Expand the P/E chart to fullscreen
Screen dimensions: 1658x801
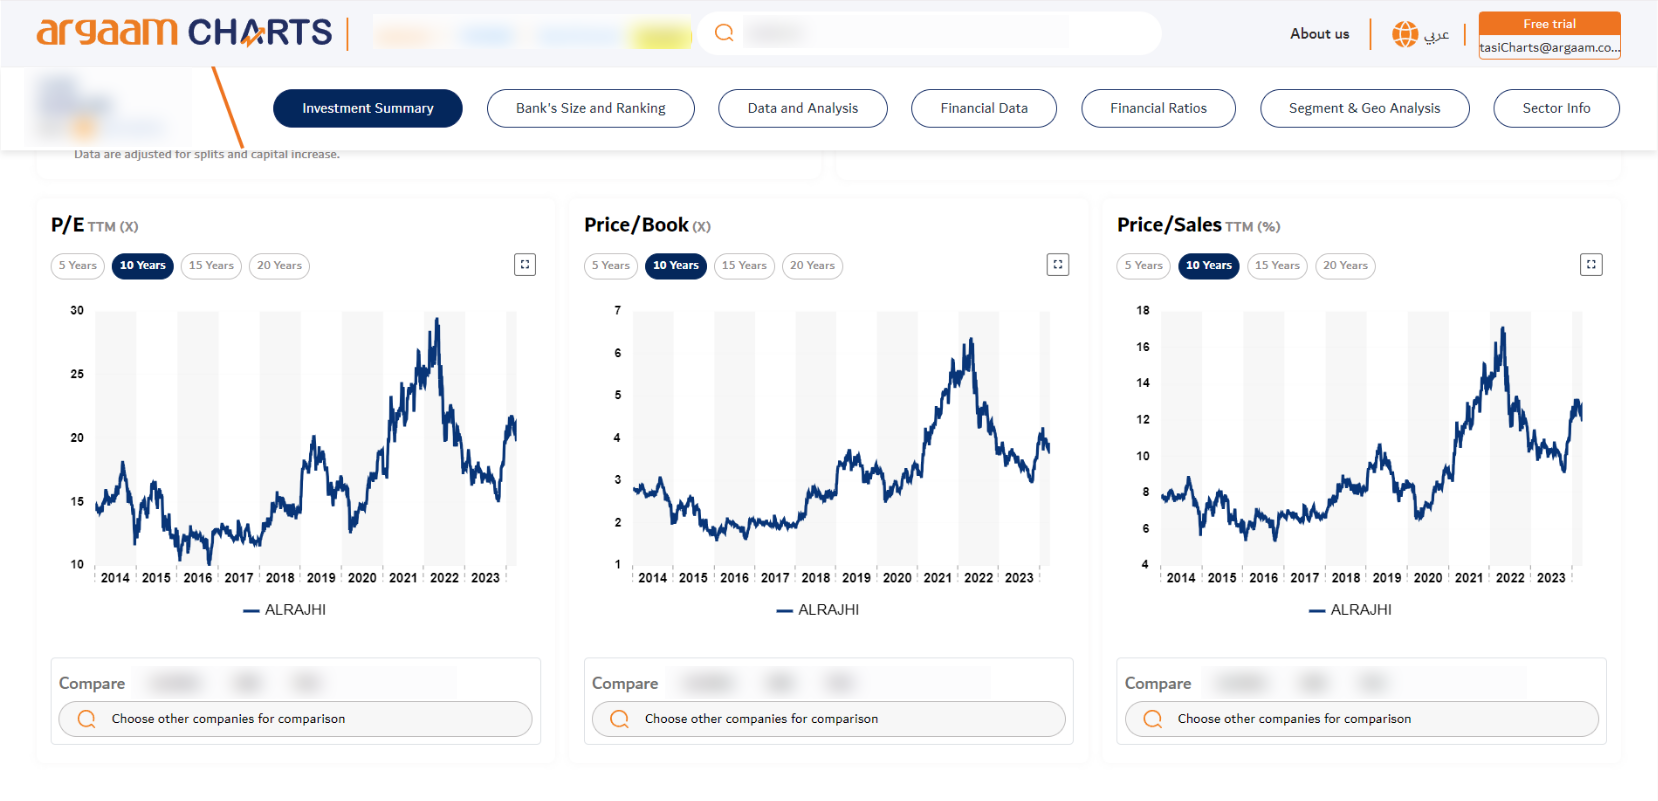525,264
